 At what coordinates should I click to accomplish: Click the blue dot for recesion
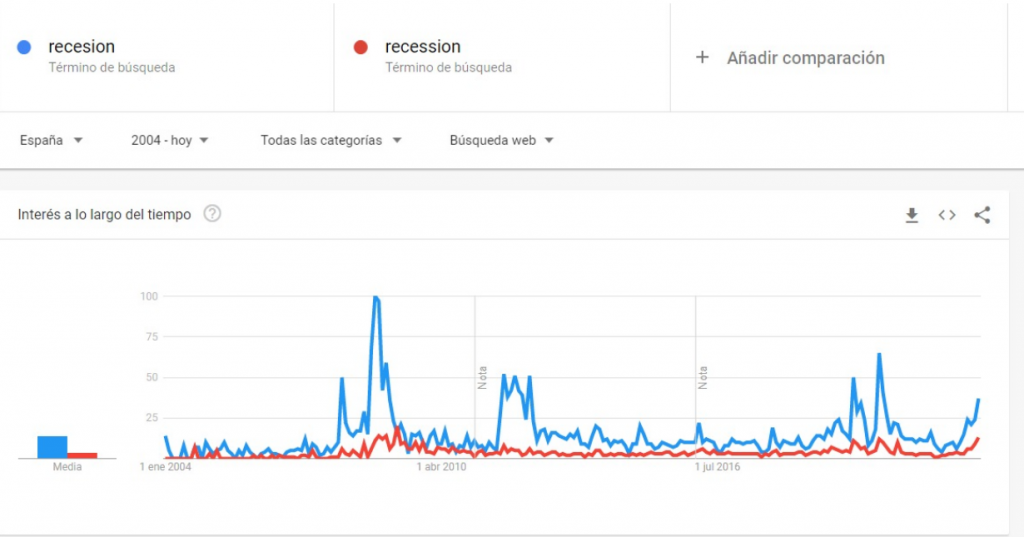point(25,47)
